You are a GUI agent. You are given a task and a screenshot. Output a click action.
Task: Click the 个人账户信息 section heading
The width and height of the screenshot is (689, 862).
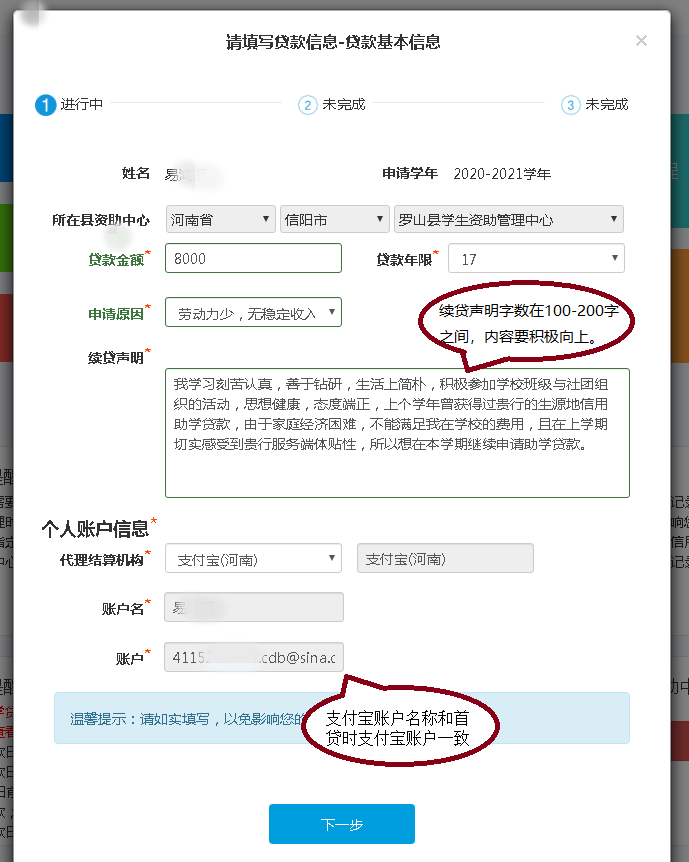(x=96, y=527)
